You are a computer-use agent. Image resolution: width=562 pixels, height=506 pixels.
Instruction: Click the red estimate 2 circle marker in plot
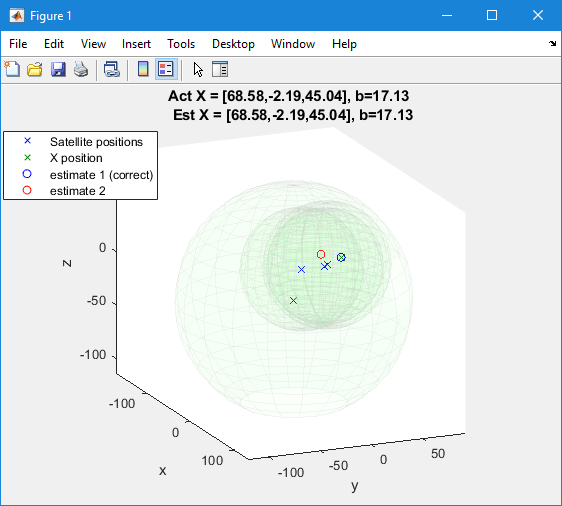[x=321, y=254]
